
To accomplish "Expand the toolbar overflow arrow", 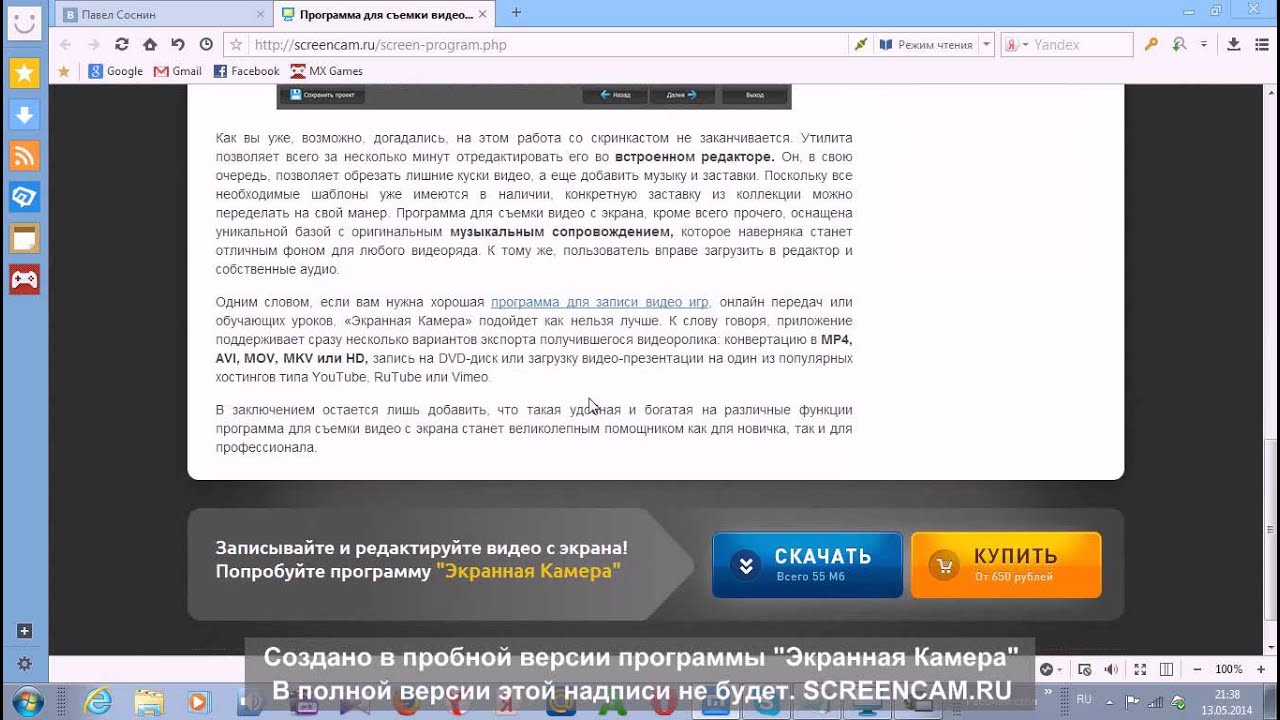I will (1204, 44).
